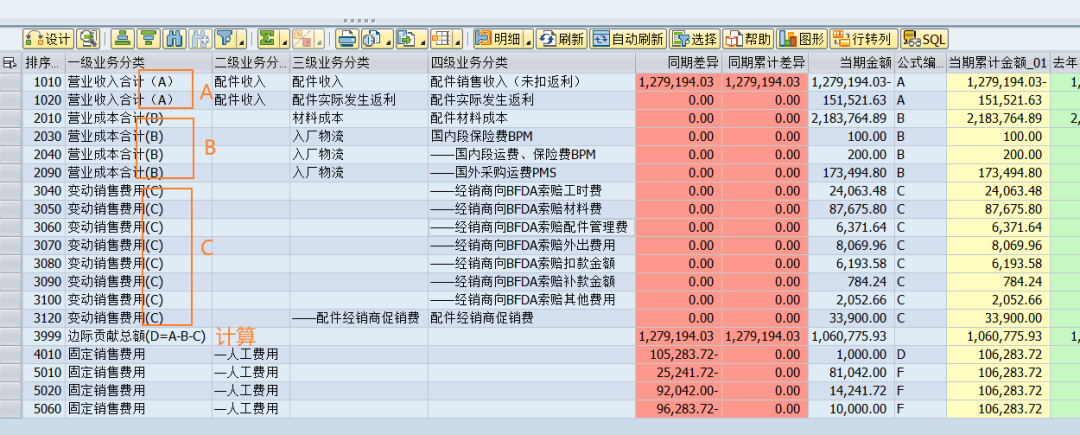Click the 四级业务分类 column header
This screenshot has height=435, width=1080.
click(532, 63)
